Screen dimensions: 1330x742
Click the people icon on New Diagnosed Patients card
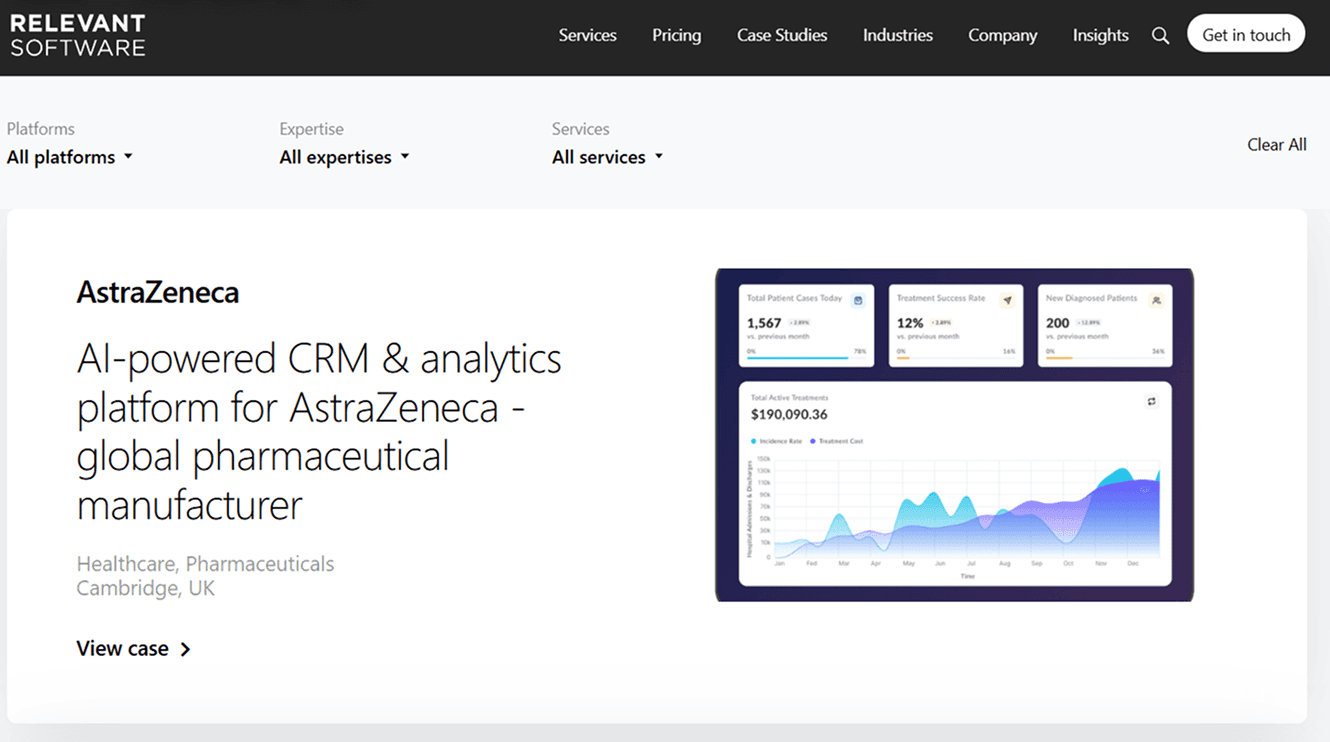click(1156, 299)
